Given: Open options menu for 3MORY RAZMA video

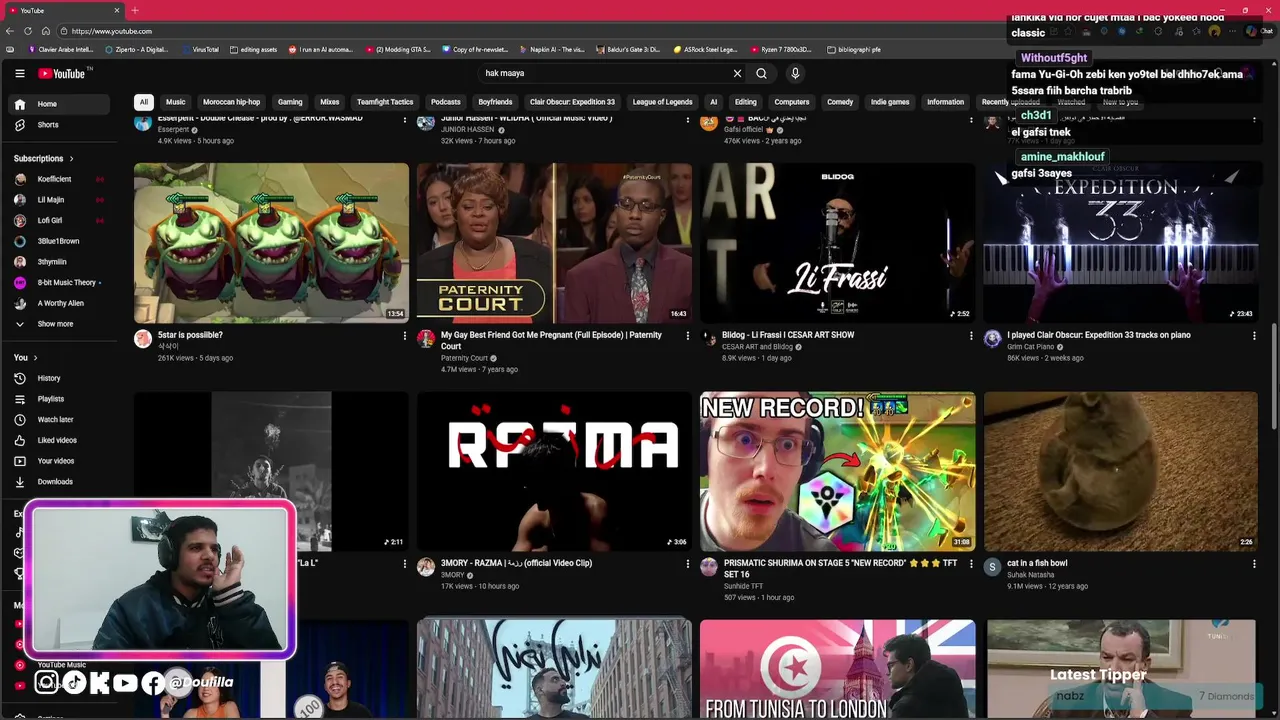Looking at the screenshot, I should click(687, 564).
